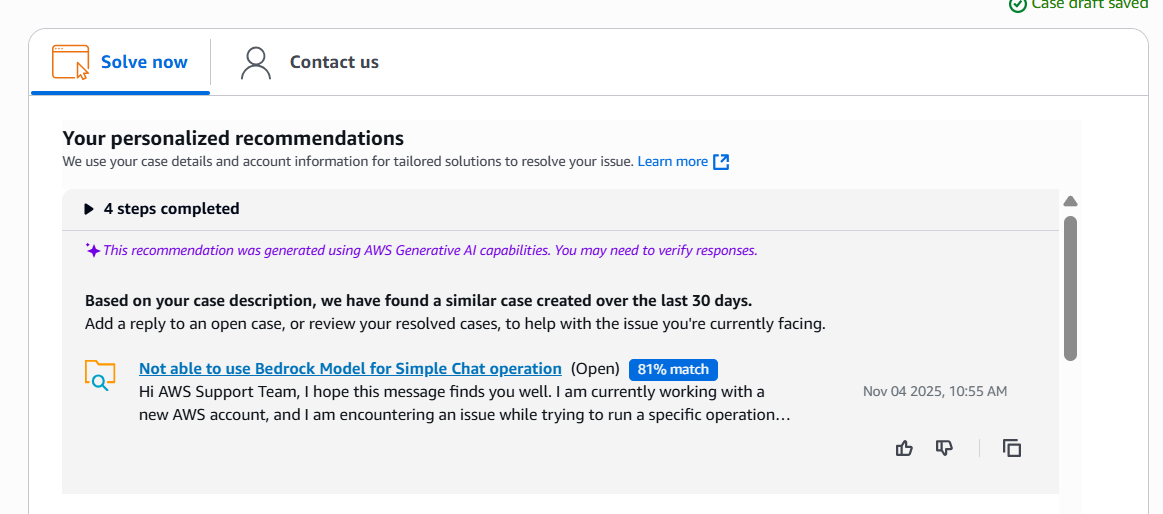Viewport: 1163px width, 514px height.
Task: Click the Solve now browser-window icon
Action: [70, 62]
